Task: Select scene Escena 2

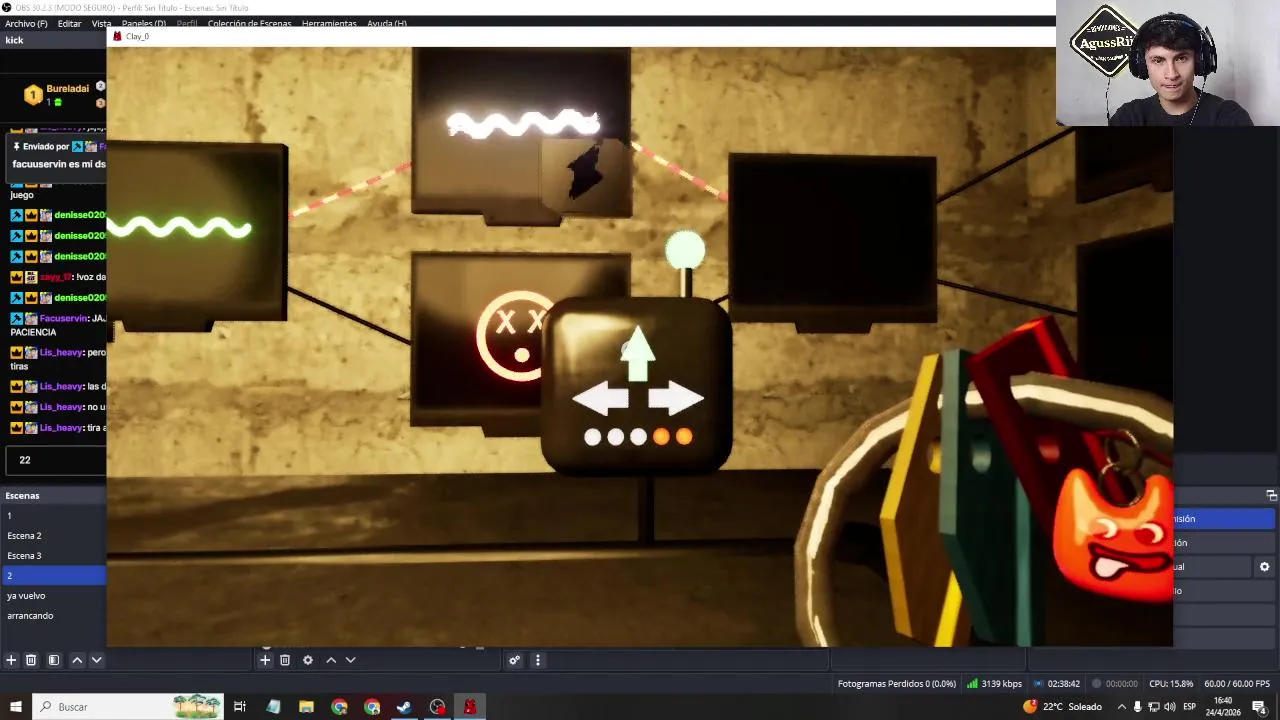Action: point(53,536)
